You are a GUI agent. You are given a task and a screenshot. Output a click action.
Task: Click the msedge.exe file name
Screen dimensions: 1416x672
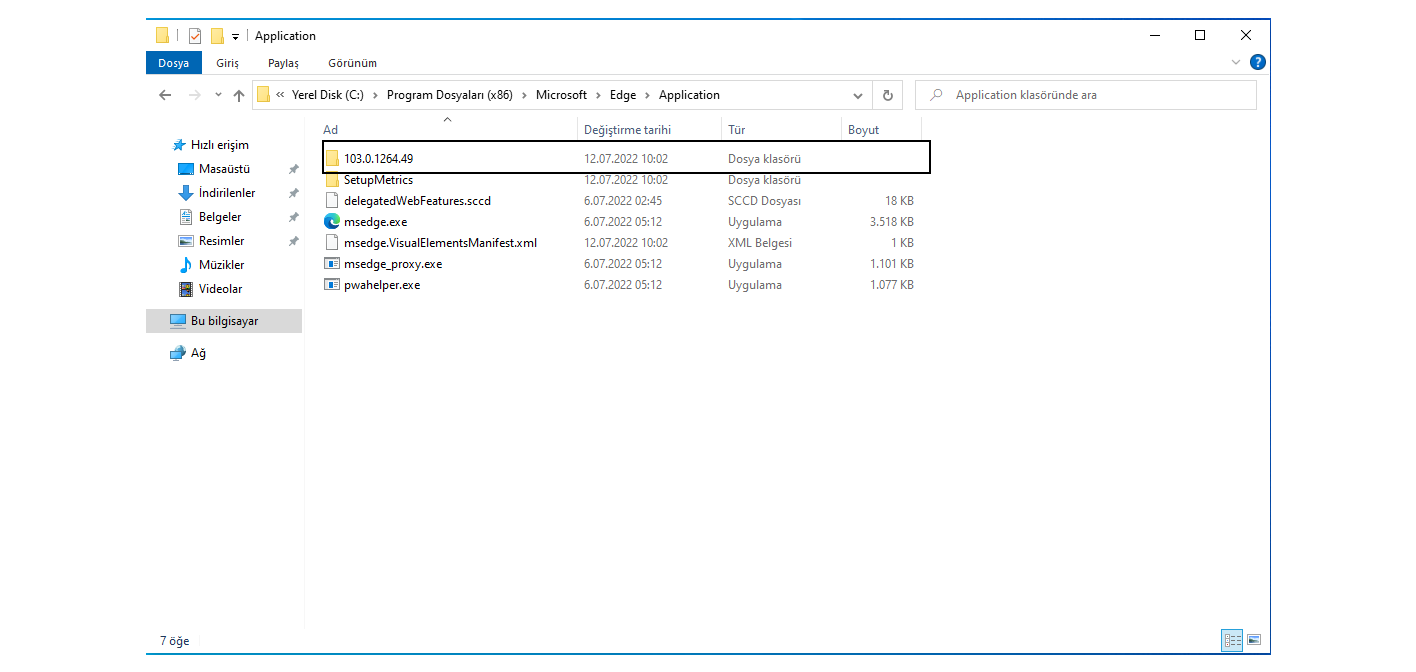tap(375, 222)
